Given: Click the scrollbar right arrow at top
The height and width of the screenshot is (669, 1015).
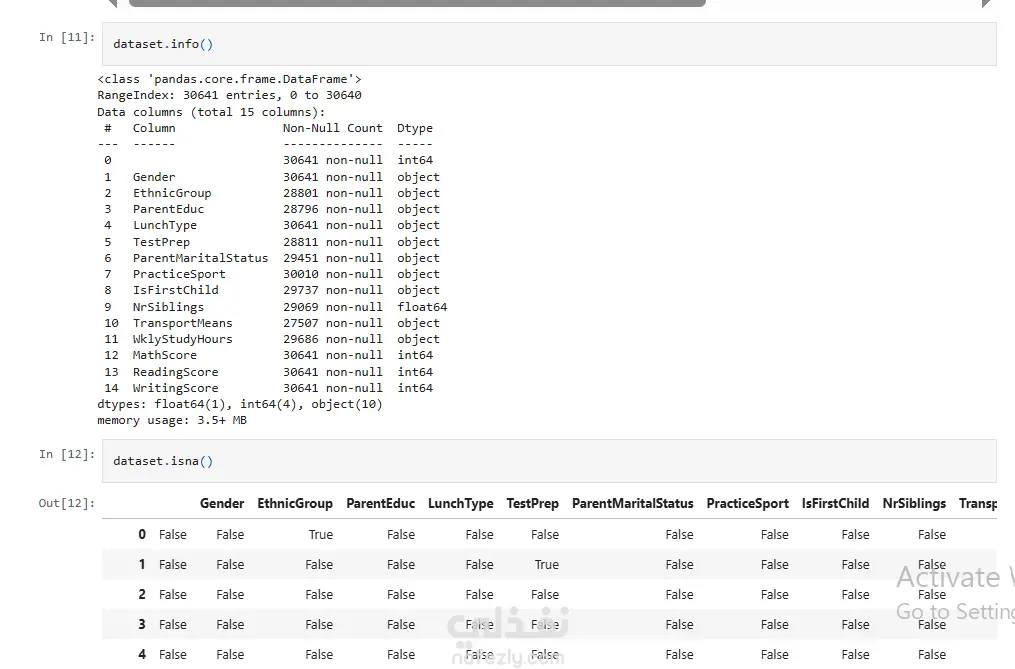Looking at the screenshot, I should (987, 3).
